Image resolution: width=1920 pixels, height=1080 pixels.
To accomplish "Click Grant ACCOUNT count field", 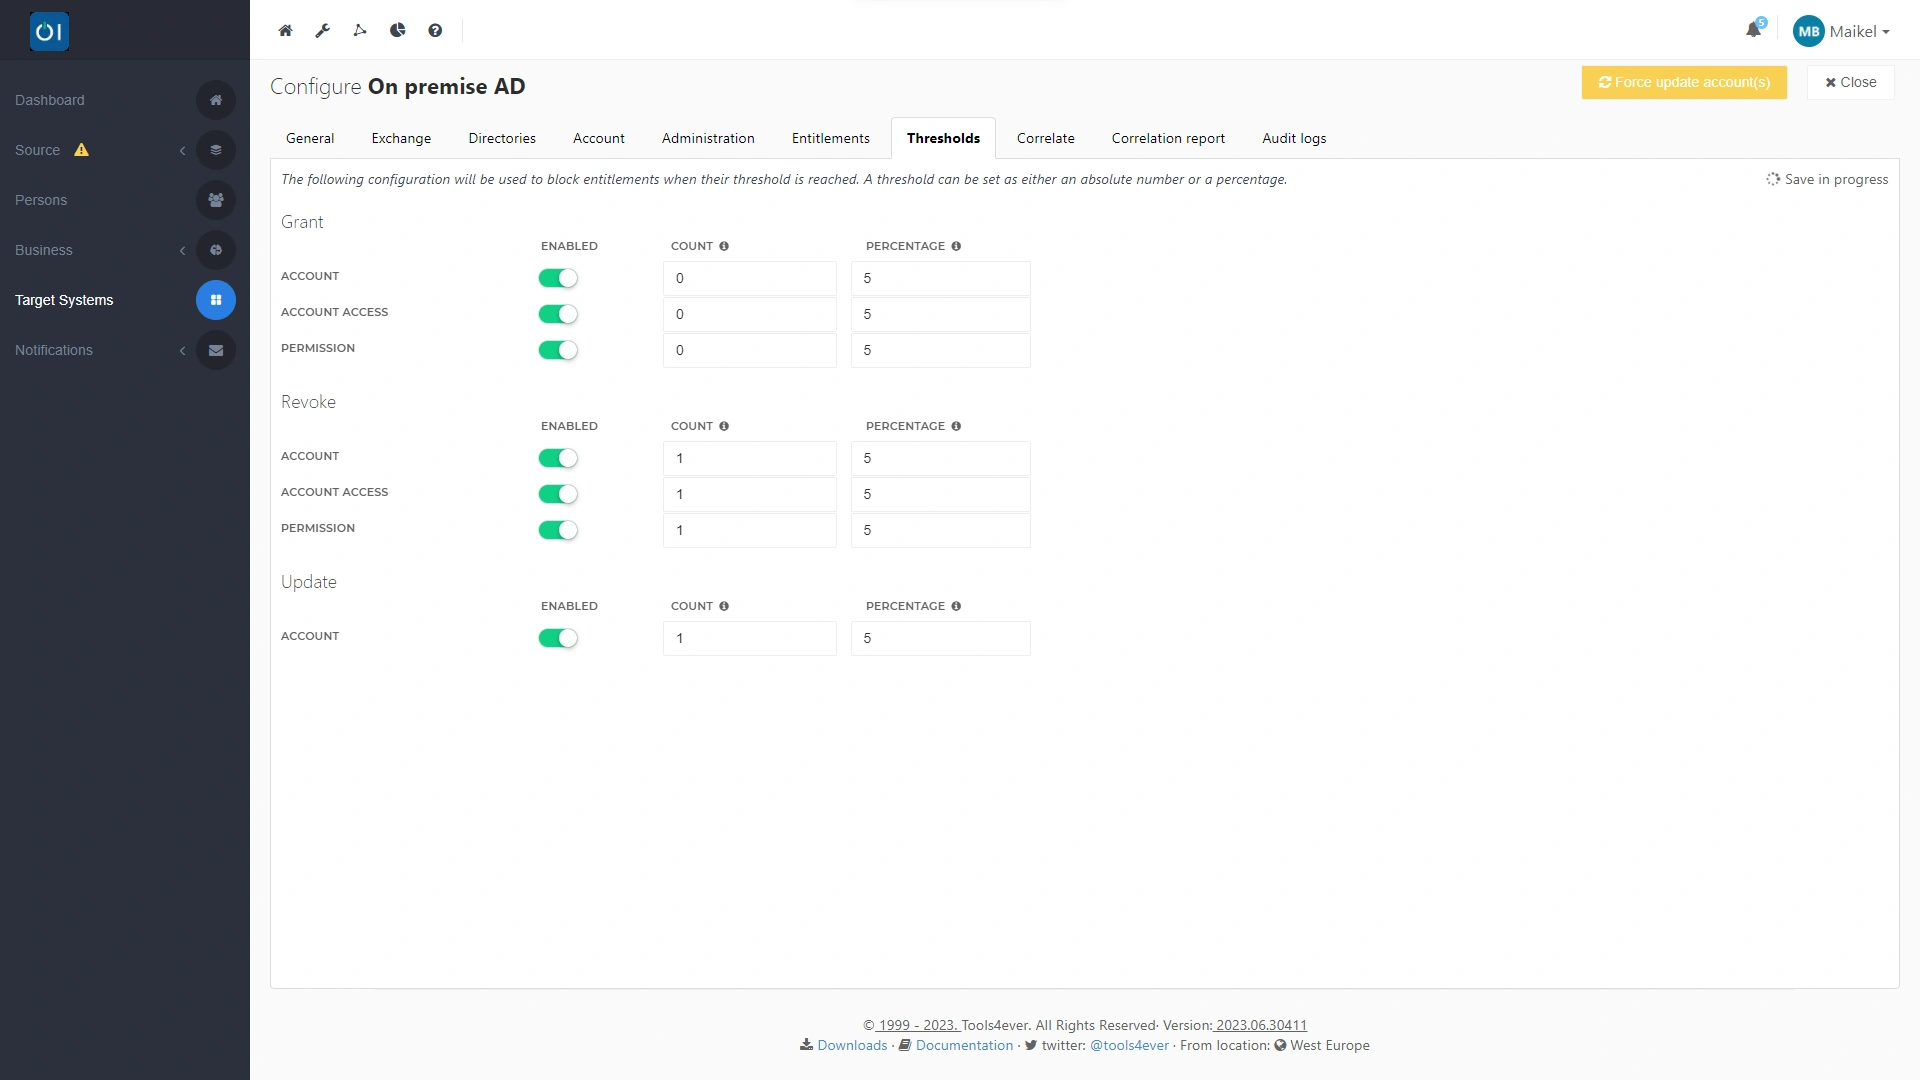I will point(750,278).
